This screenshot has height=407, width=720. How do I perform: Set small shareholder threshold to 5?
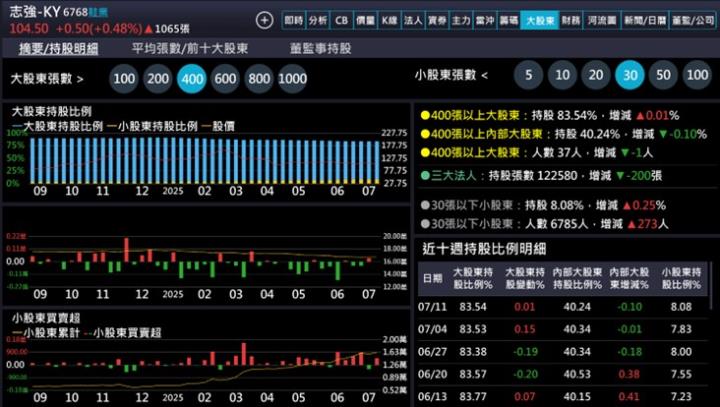(529, 74)
